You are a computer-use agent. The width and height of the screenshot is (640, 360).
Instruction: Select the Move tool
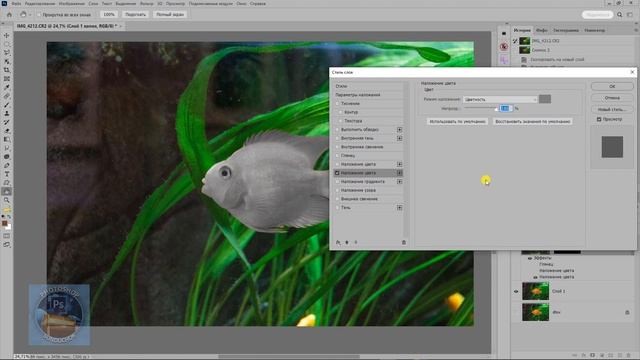pyautogui.click(x=7, y=36)
